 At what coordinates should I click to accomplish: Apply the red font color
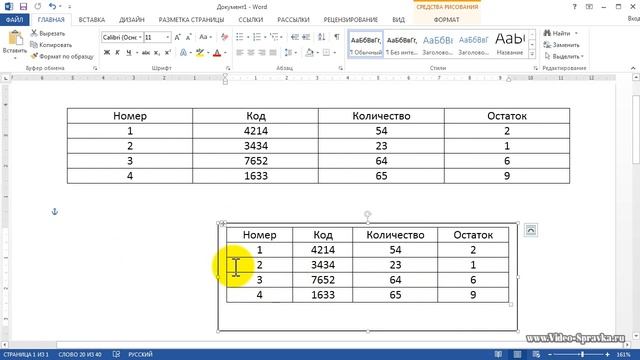[217, 53]
